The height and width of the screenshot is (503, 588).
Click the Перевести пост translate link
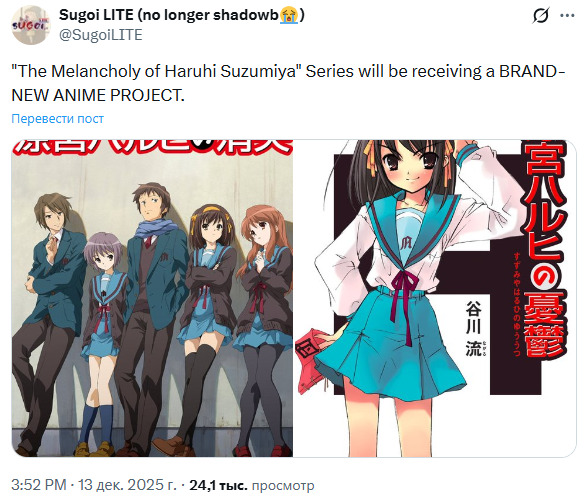coord(57,119)
